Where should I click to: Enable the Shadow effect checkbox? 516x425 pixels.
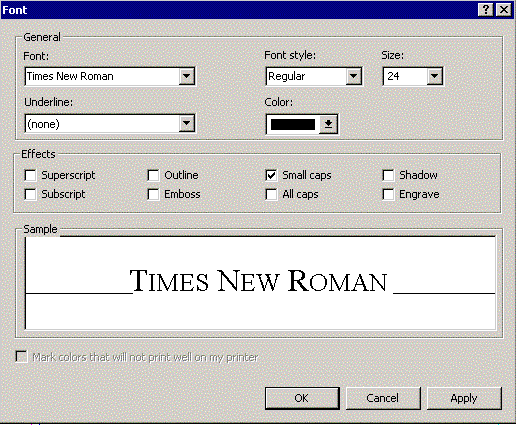388,175
